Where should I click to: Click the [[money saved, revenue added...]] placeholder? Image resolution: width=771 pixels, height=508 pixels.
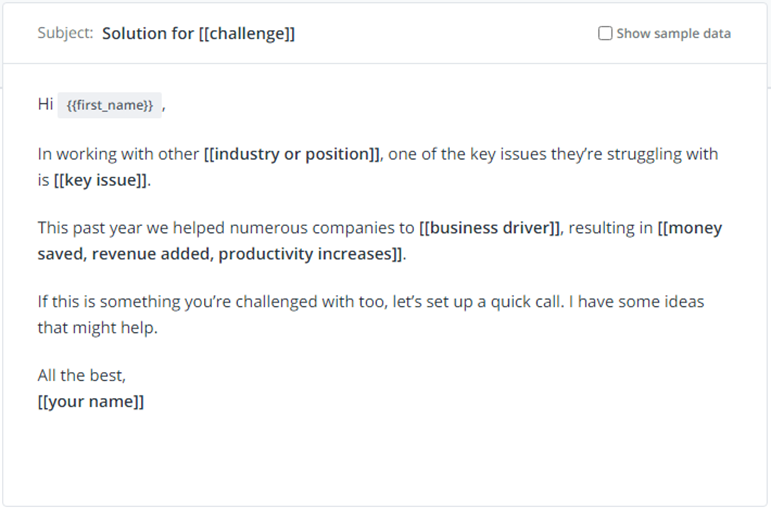point(380,241)
